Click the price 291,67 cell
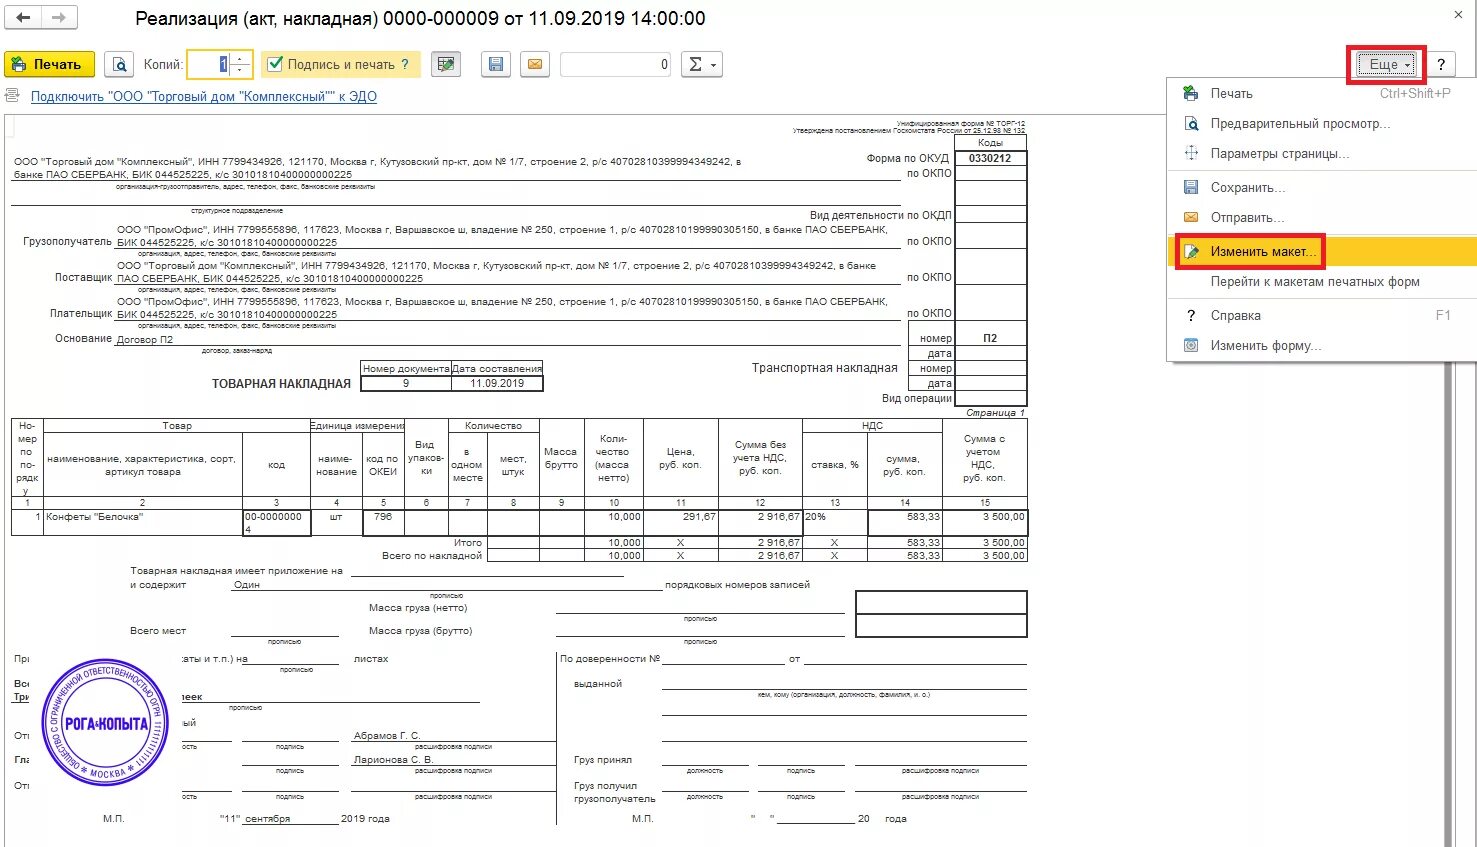This screenshot has width=1477, height=847. (x=681, y=522)
